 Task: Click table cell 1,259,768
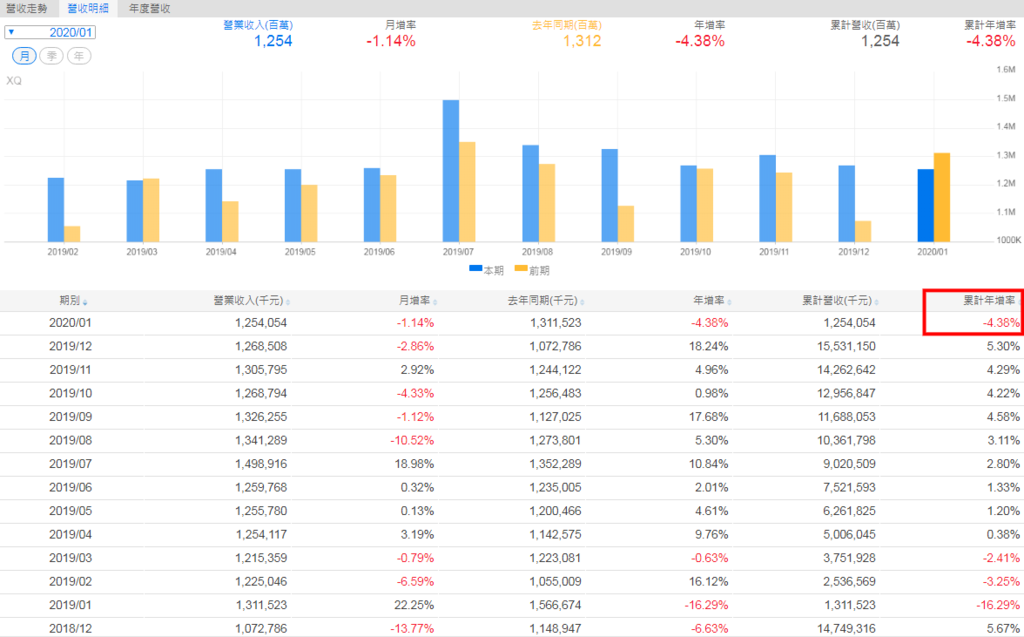(x=261, y=487)
